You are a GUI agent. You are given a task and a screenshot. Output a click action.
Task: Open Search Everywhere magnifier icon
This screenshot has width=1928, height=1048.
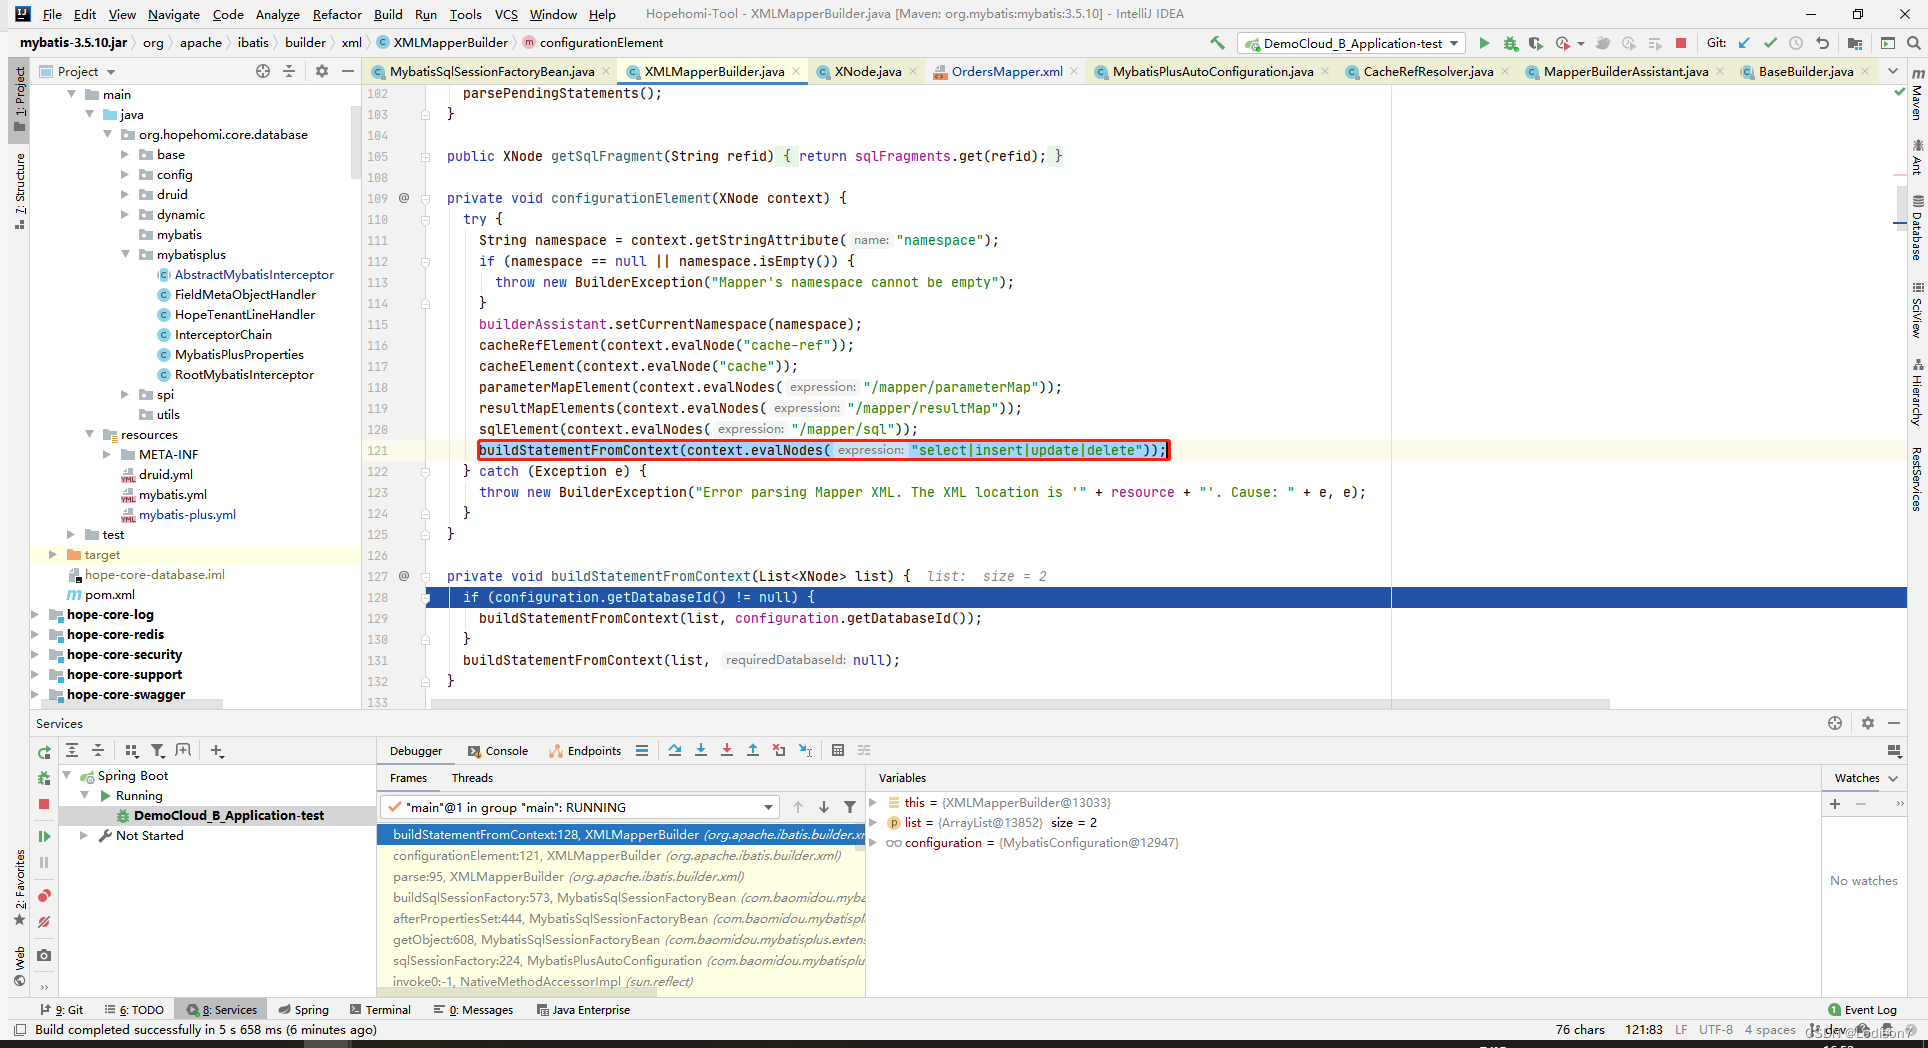(x=1913, y=43)
